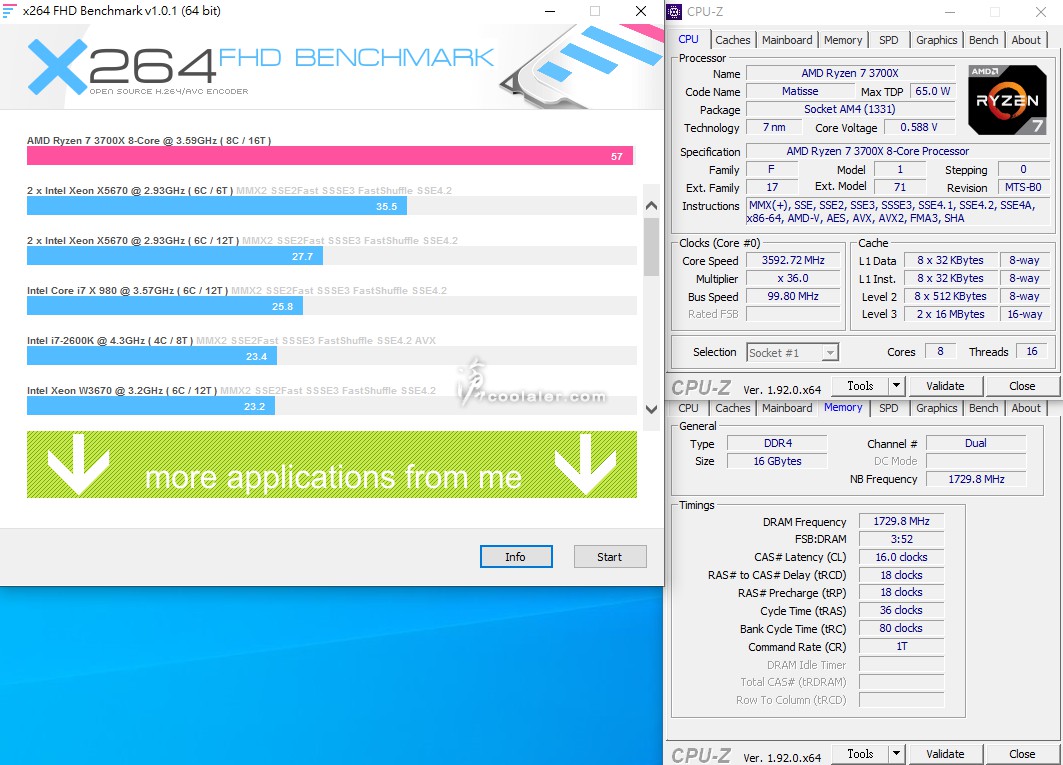
Task: Switch to Graphics tab in the processor window
Action: click(936, 40)
